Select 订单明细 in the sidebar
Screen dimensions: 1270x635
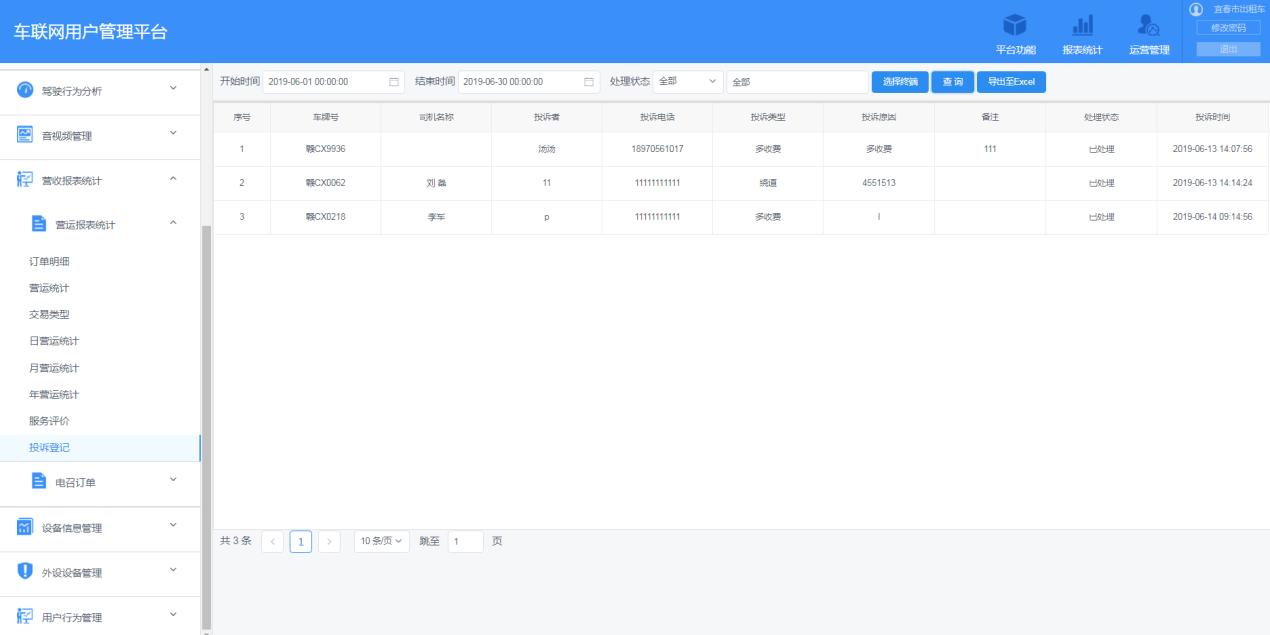[x=49, y=262]
